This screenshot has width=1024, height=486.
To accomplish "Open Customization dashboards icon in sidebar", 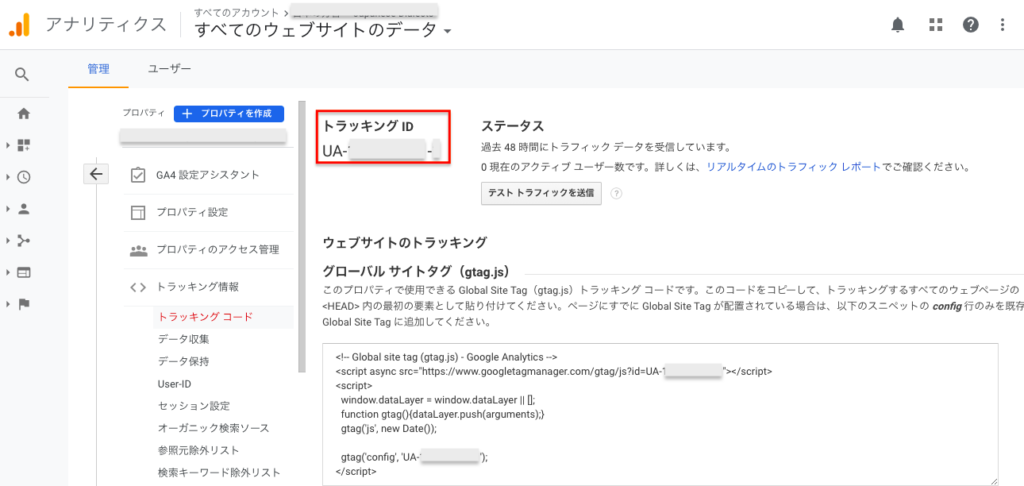I will [x=24, y=145].
